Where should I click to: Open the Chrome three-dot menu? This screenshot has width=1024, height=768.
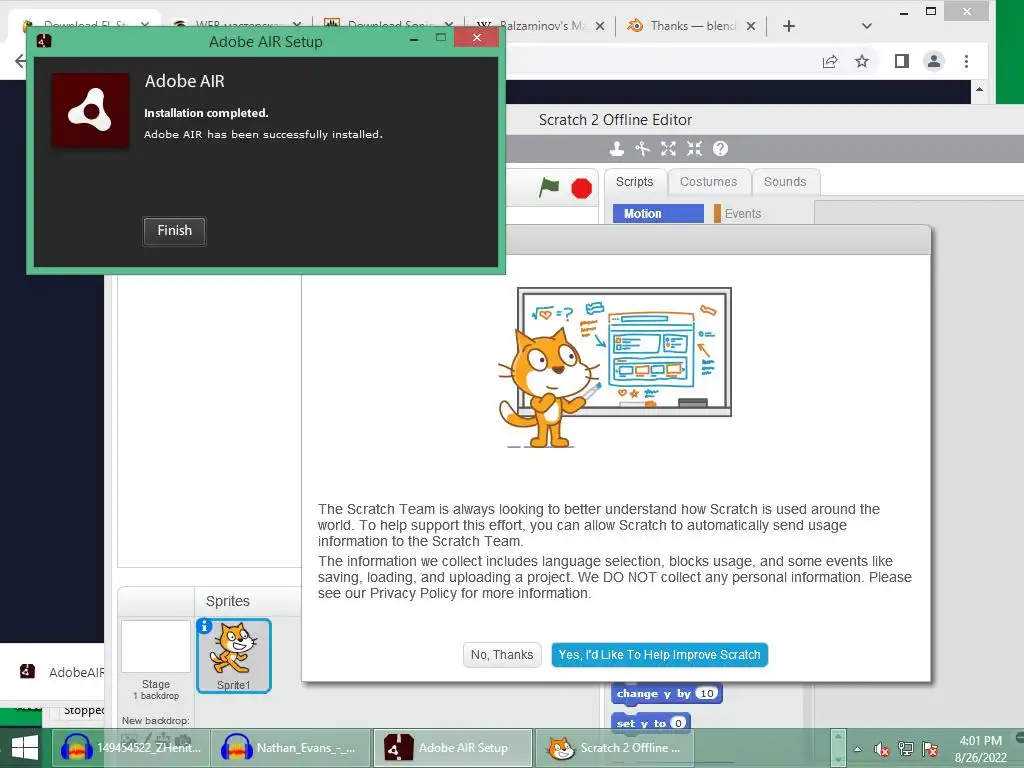tap(967, 61)
